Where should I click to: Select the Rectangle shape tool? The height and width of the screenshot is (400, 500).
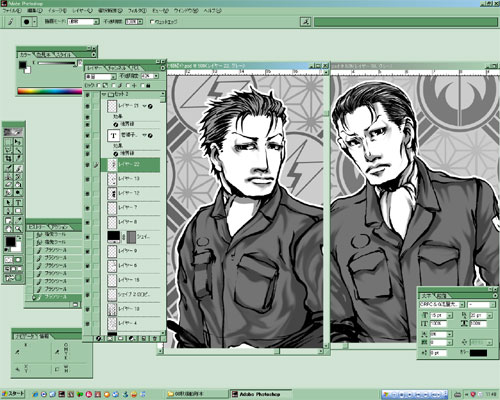tap(18, 211)
